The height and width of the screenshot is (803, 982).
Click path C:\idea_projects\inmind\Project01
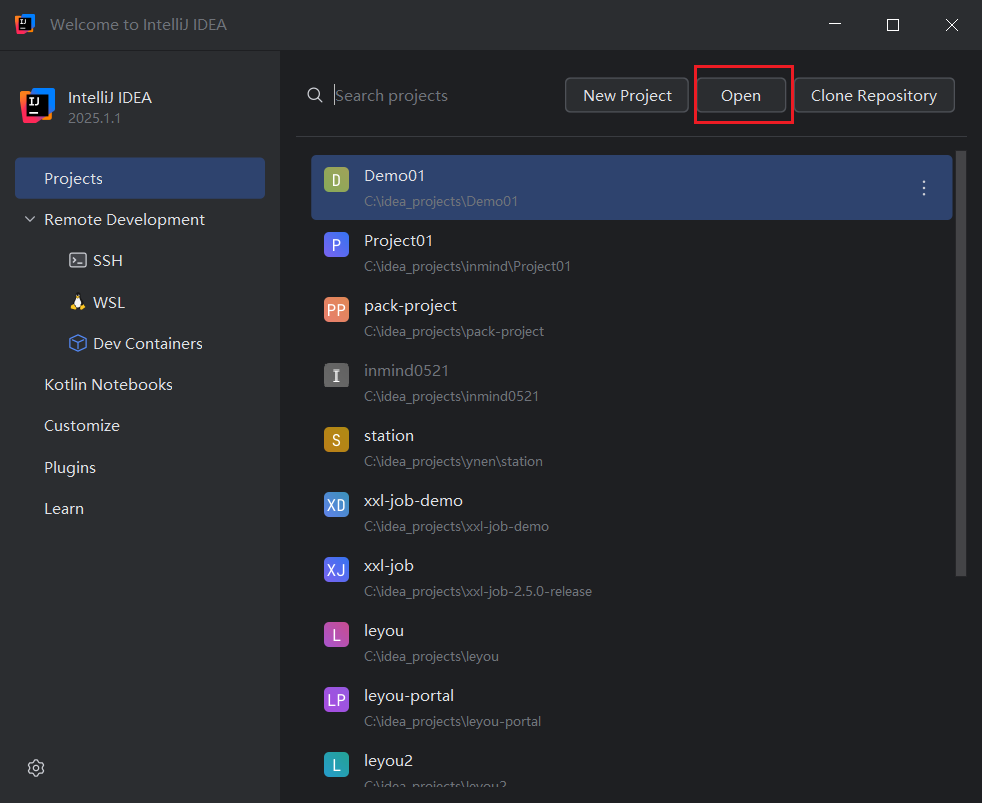click(x=467, y=266)
